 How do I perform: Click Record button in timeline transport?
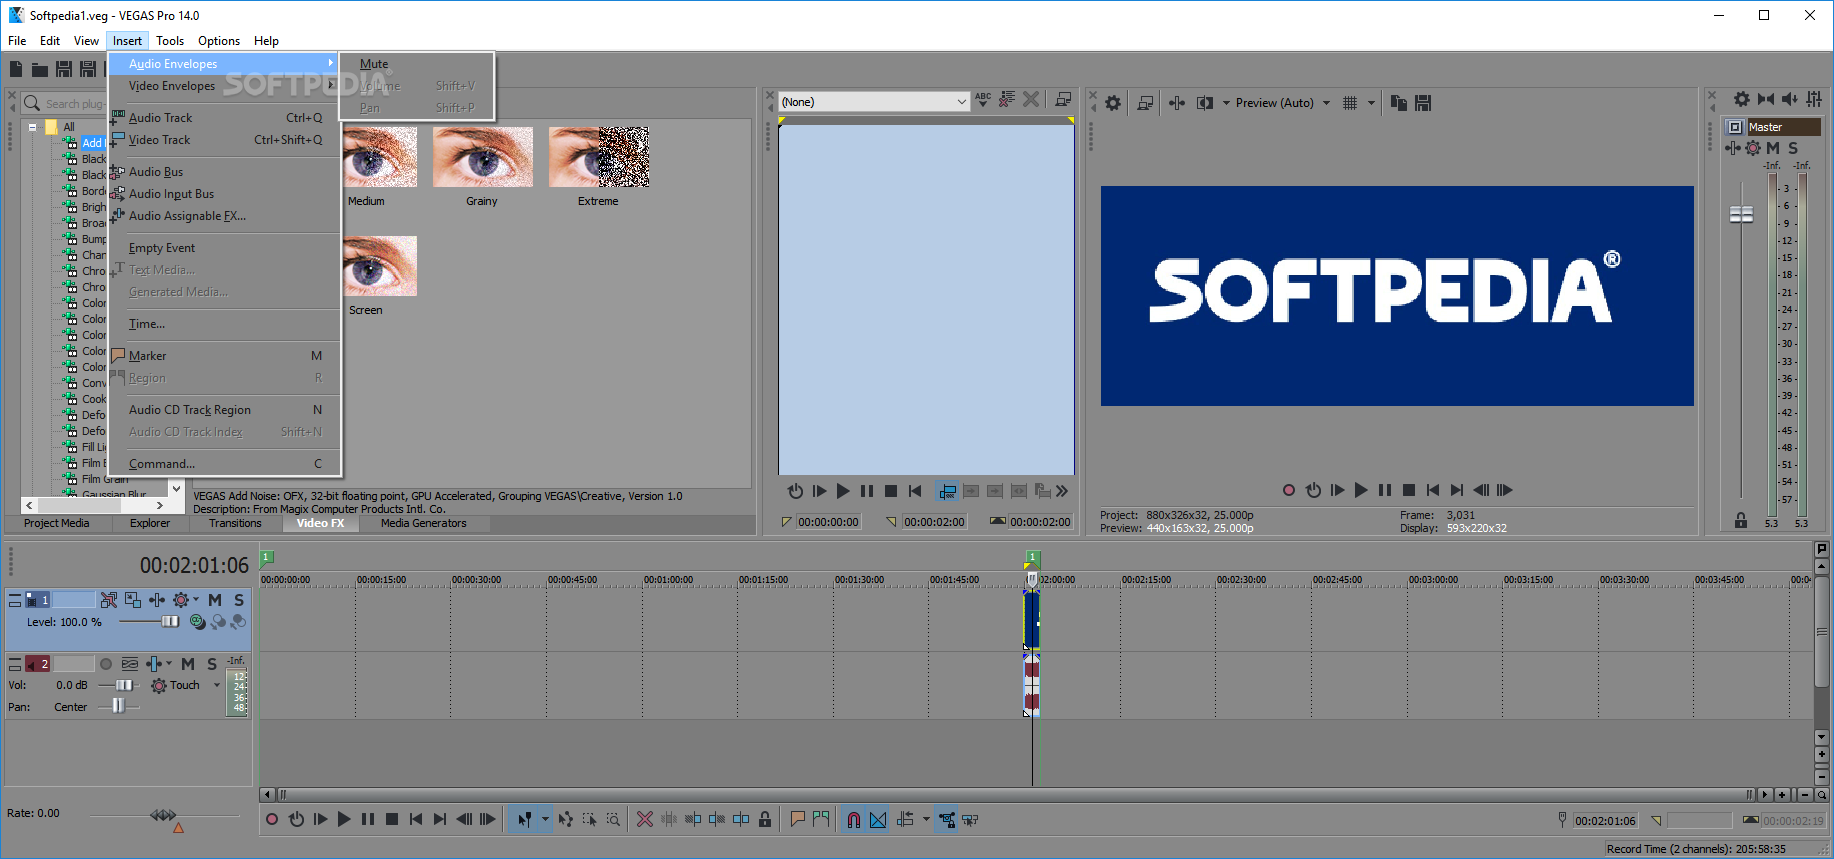point(272,820)
